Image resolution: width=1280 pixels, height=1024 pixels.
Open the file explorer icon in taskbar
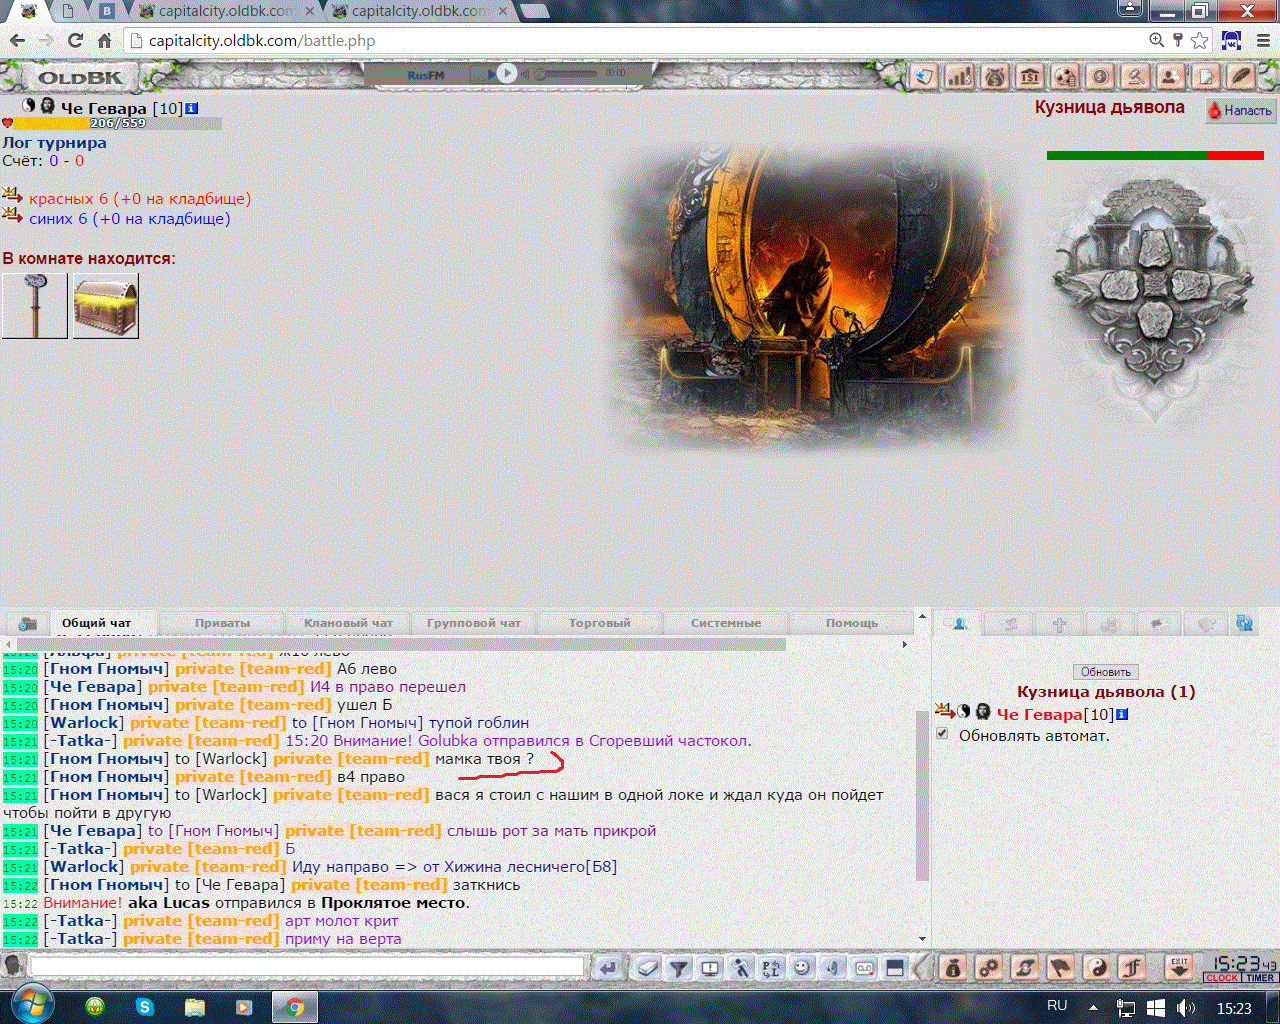194,1007
